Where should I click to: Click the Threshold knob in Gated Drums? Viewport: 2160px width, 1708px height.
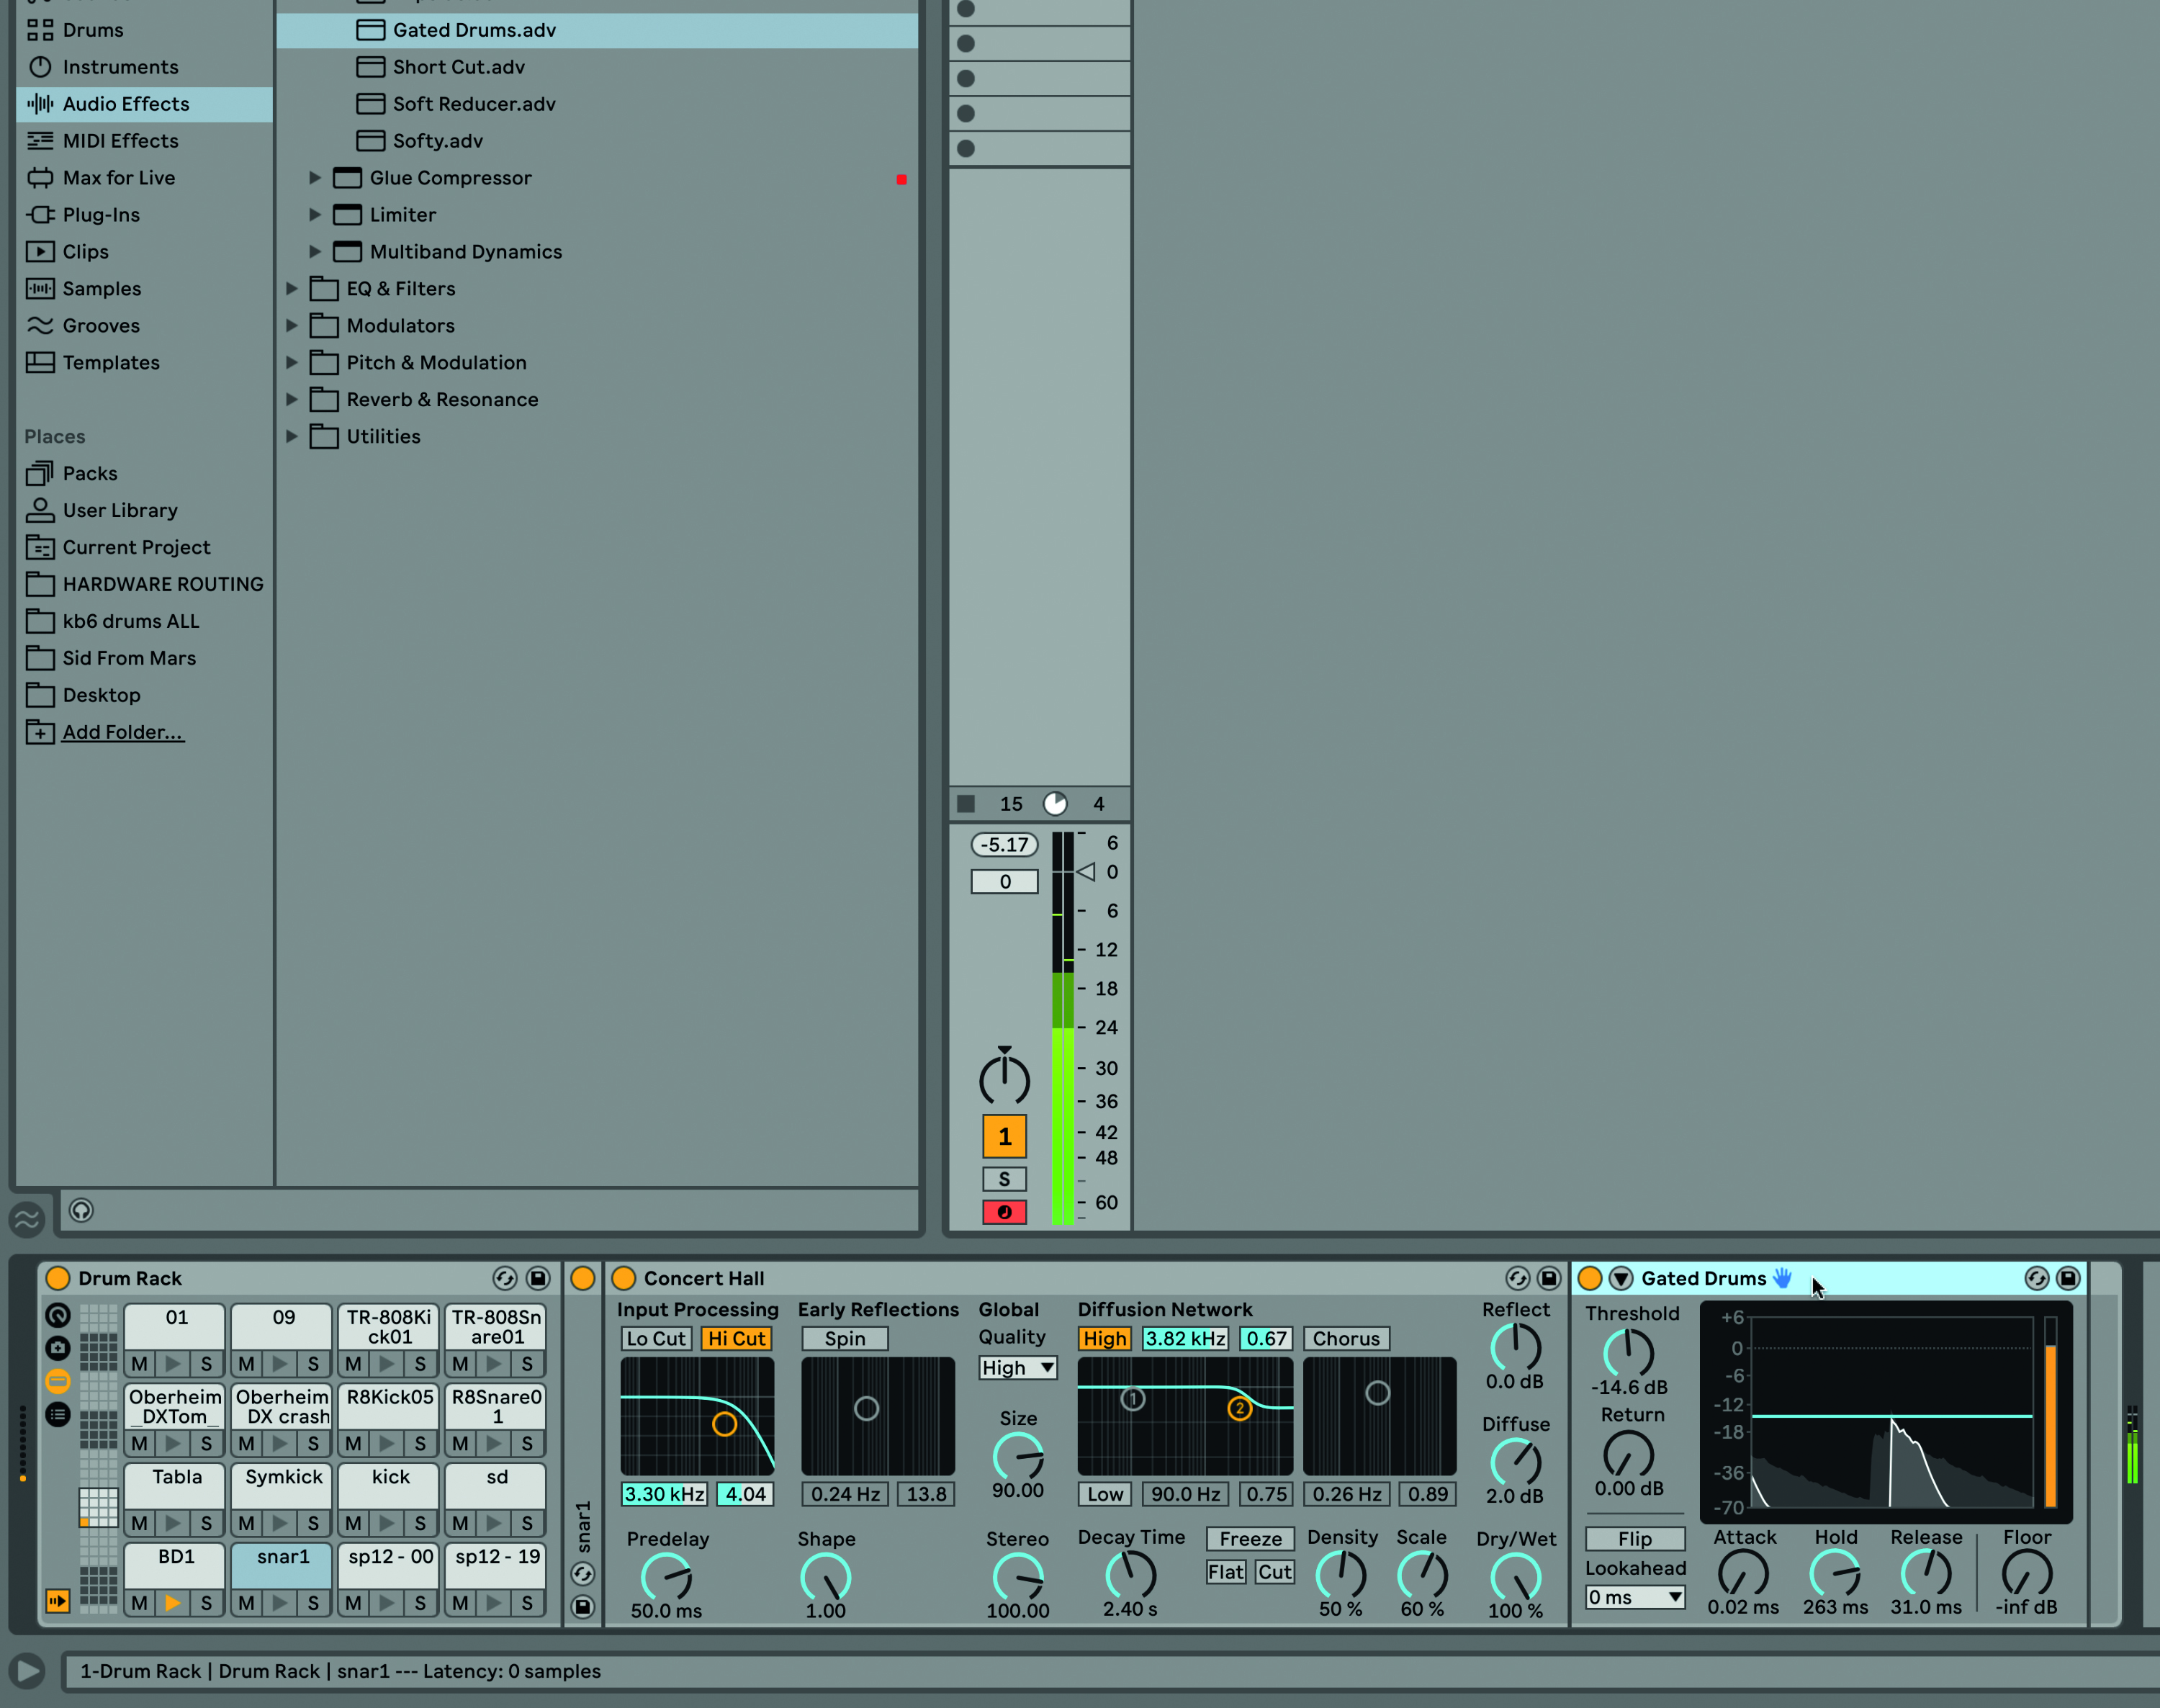pos(1628,1353)
